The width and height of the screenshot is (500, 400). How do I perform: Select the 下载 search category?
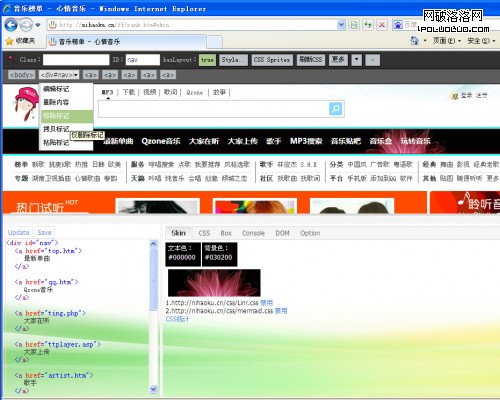128,92
